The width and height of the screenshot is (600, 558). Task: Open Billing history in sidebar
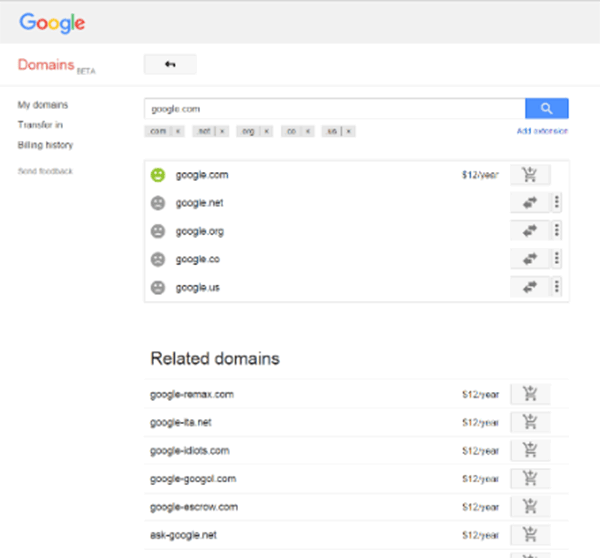[x=45, y=145]
